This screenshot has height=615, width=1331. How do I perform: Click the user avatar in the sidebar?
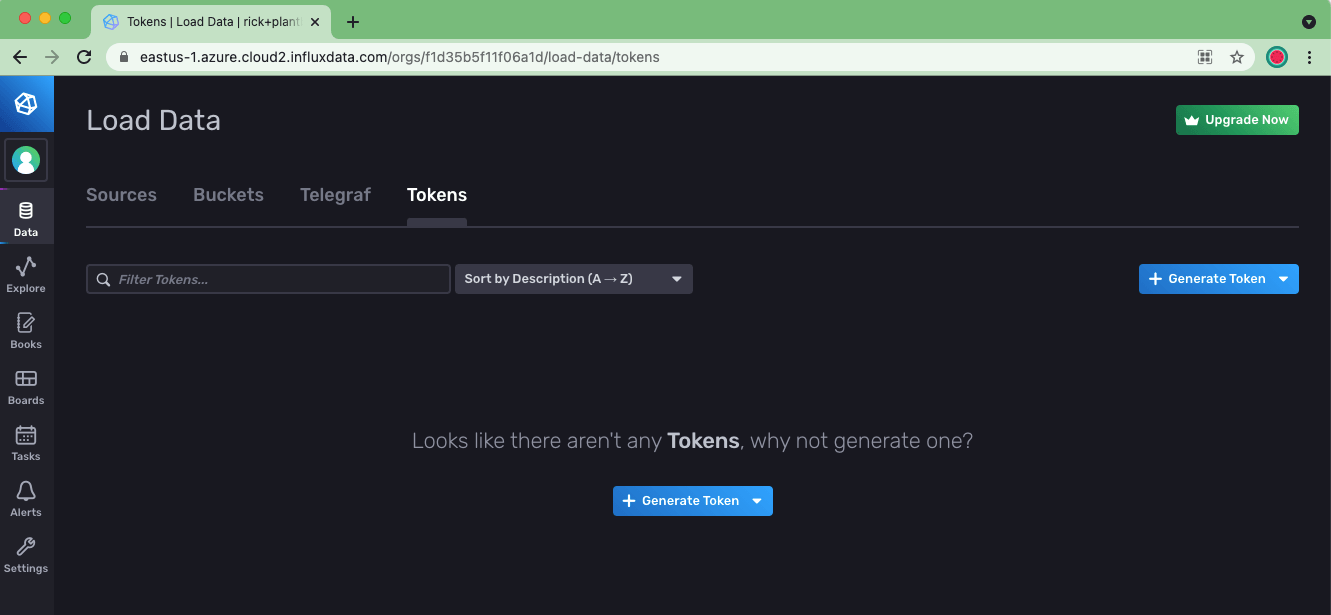[x=26, y=159]
